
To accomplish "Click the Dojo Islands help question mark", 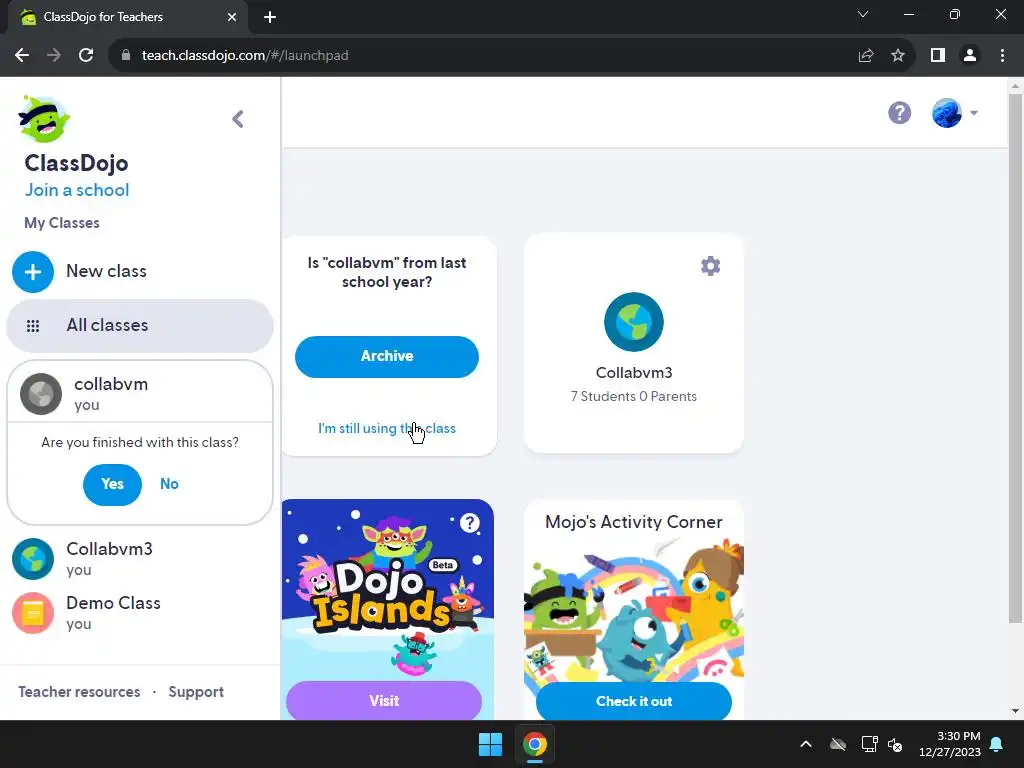I will [470, 522].
